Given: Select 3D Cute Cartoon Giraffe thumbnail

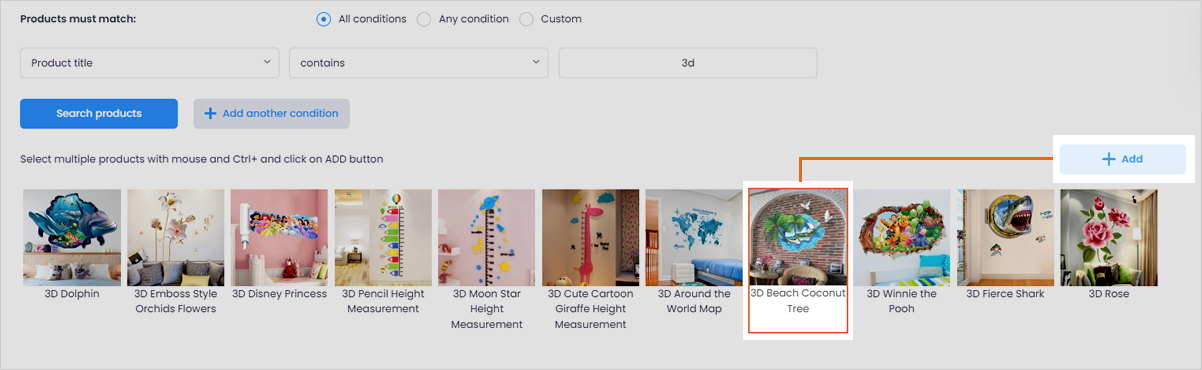Looking at the screenshot, I should pos(591,238).
